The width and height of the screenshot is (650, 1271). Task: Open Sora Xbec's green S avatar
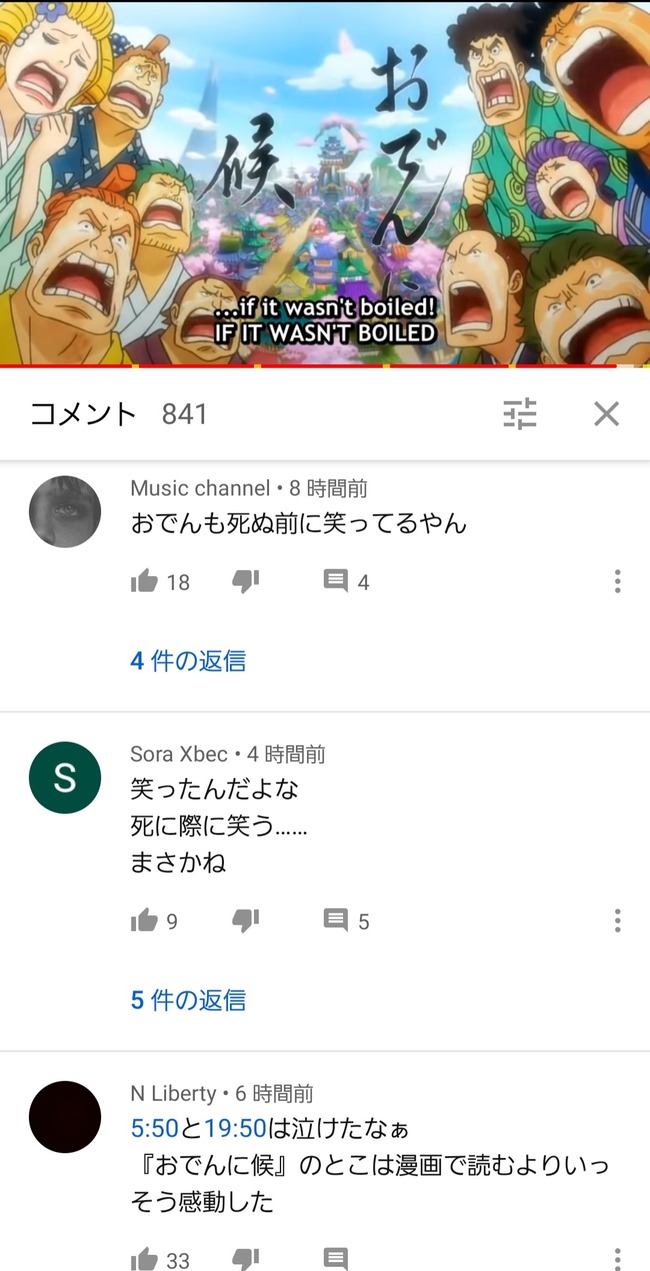(65, 778)
